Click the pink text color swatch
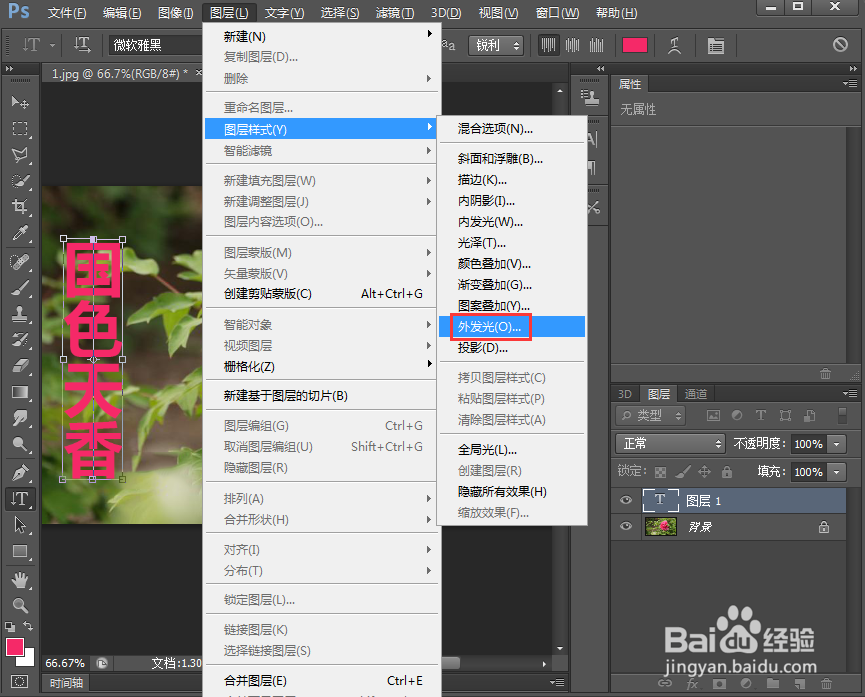The image size is (865, 697). coord(634,45)
